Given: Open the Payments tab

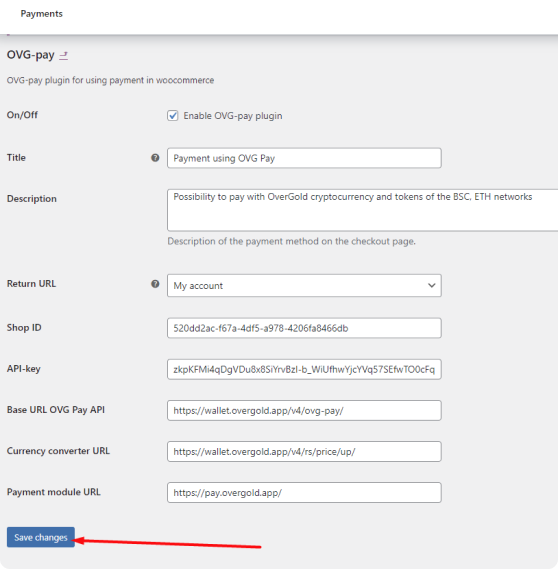Looking at the screenshot, I should (41, 14).
